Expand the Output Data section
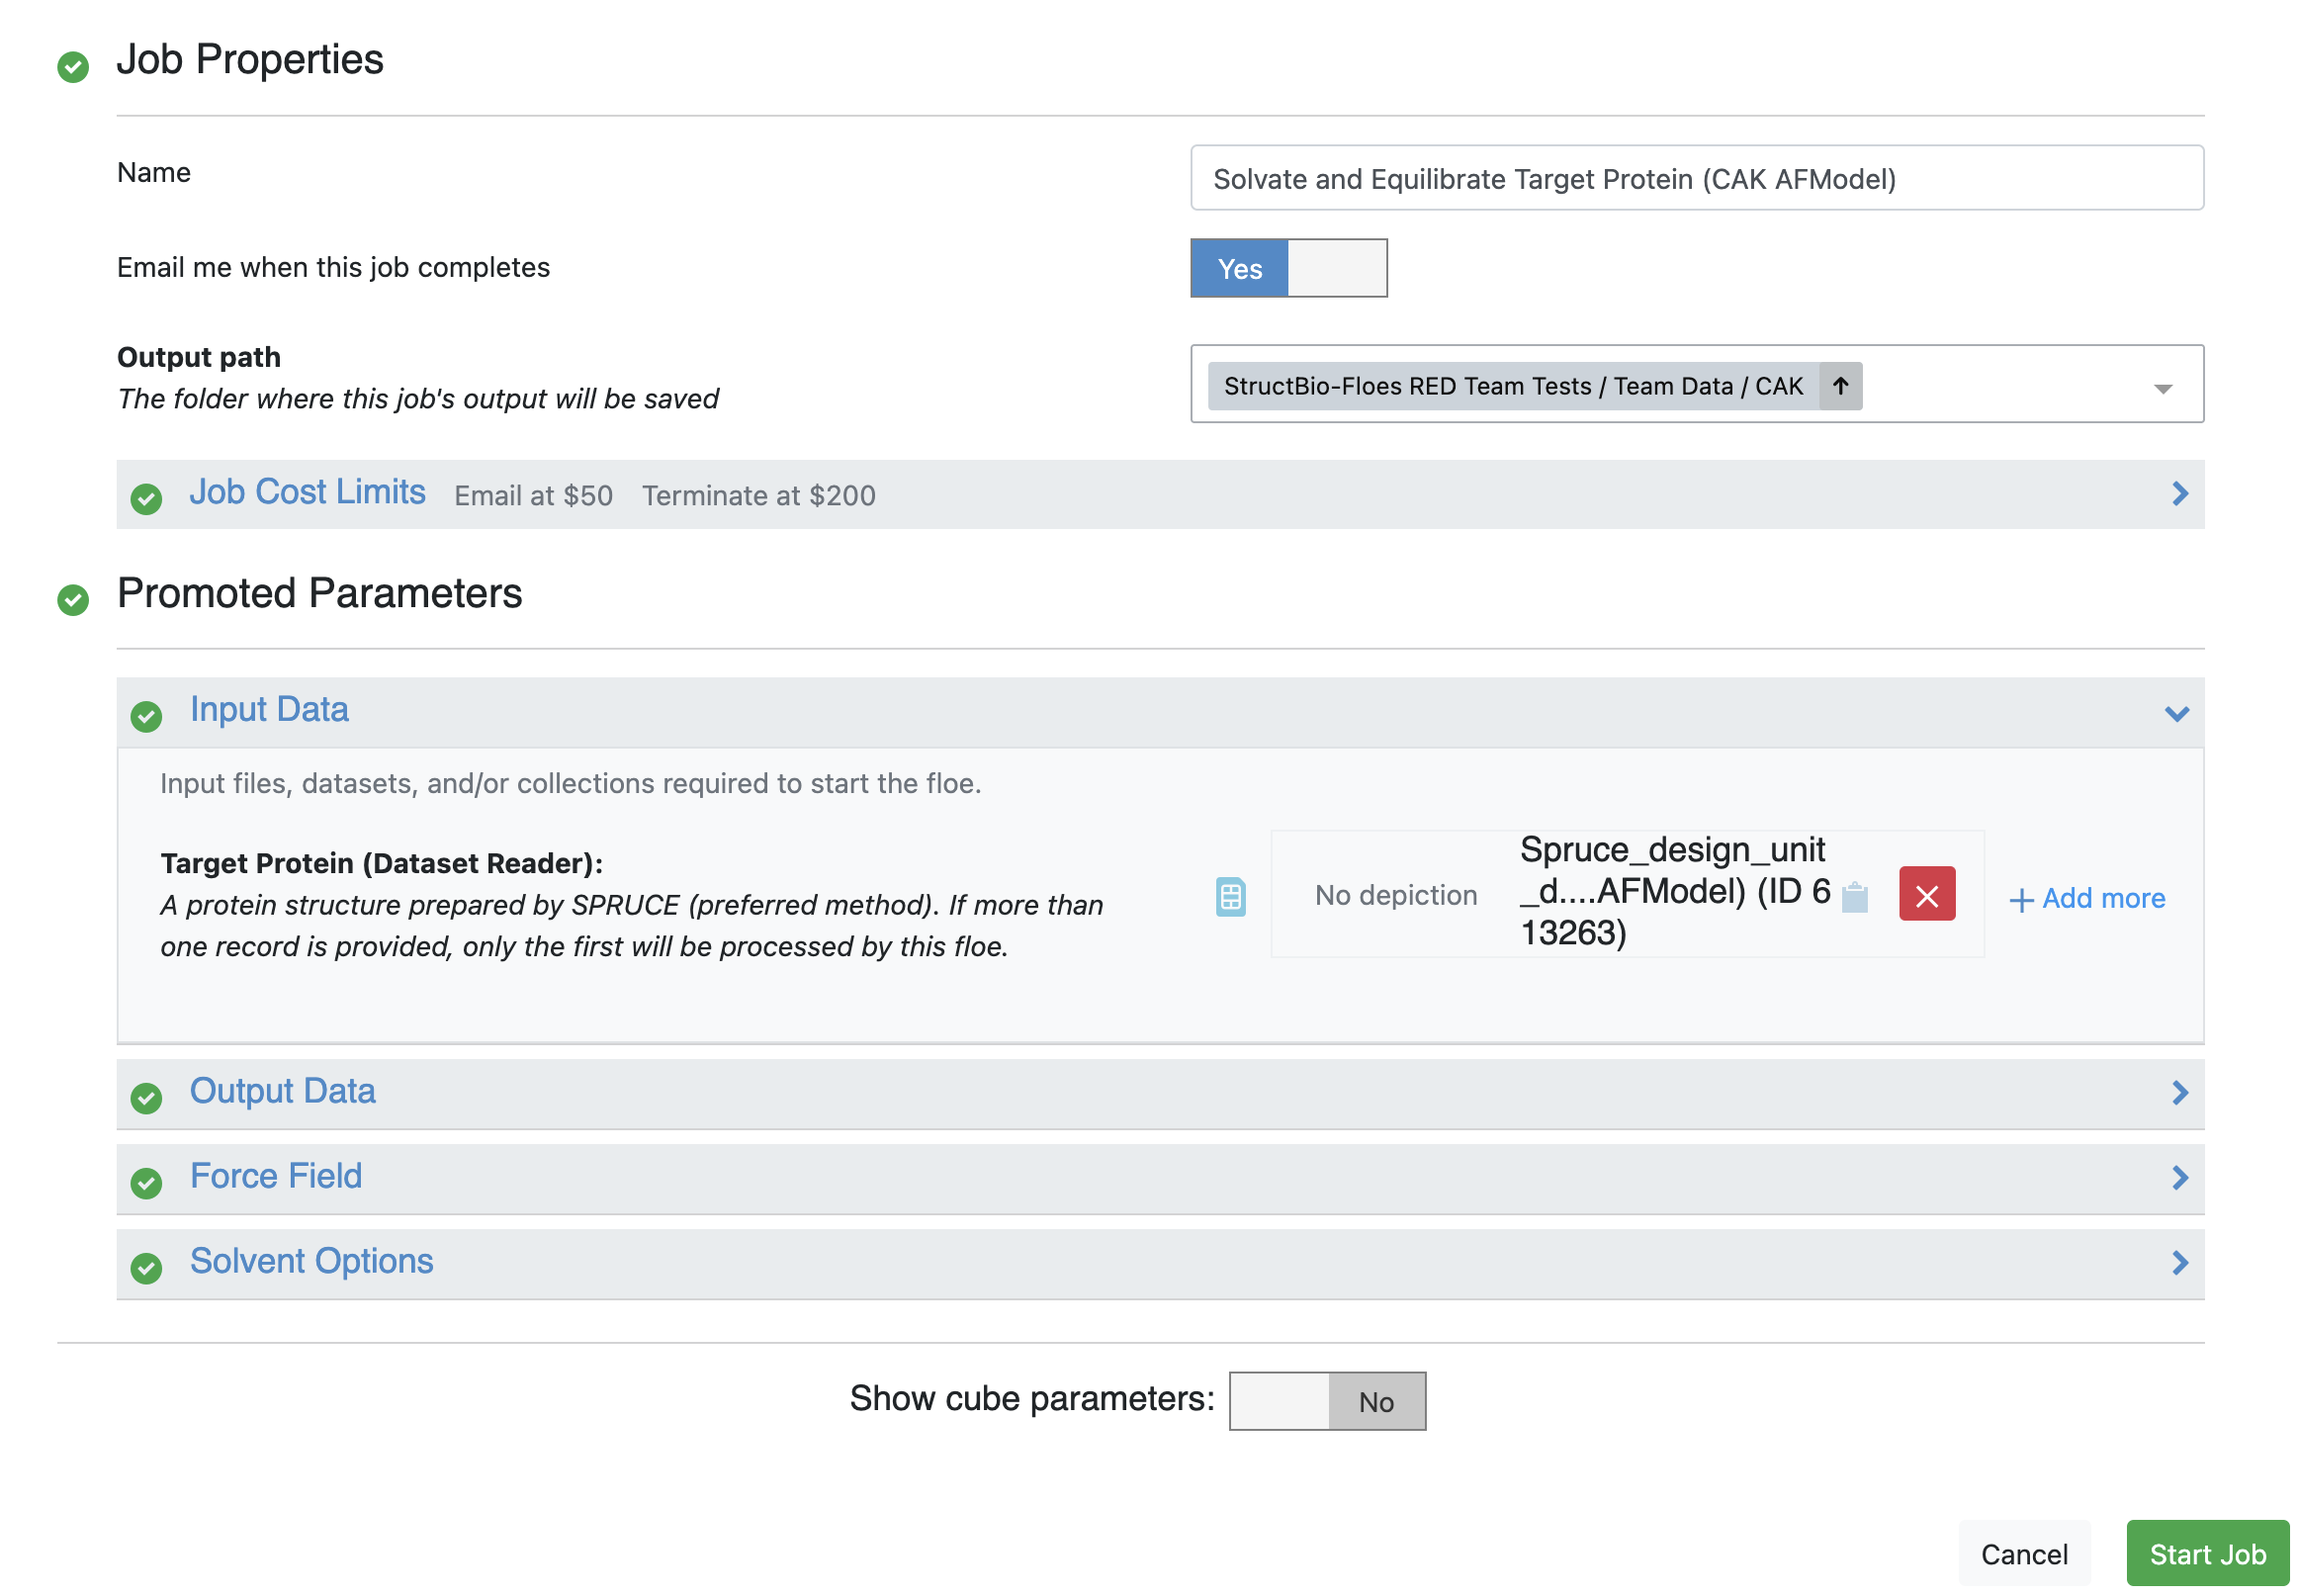 2179,1093
